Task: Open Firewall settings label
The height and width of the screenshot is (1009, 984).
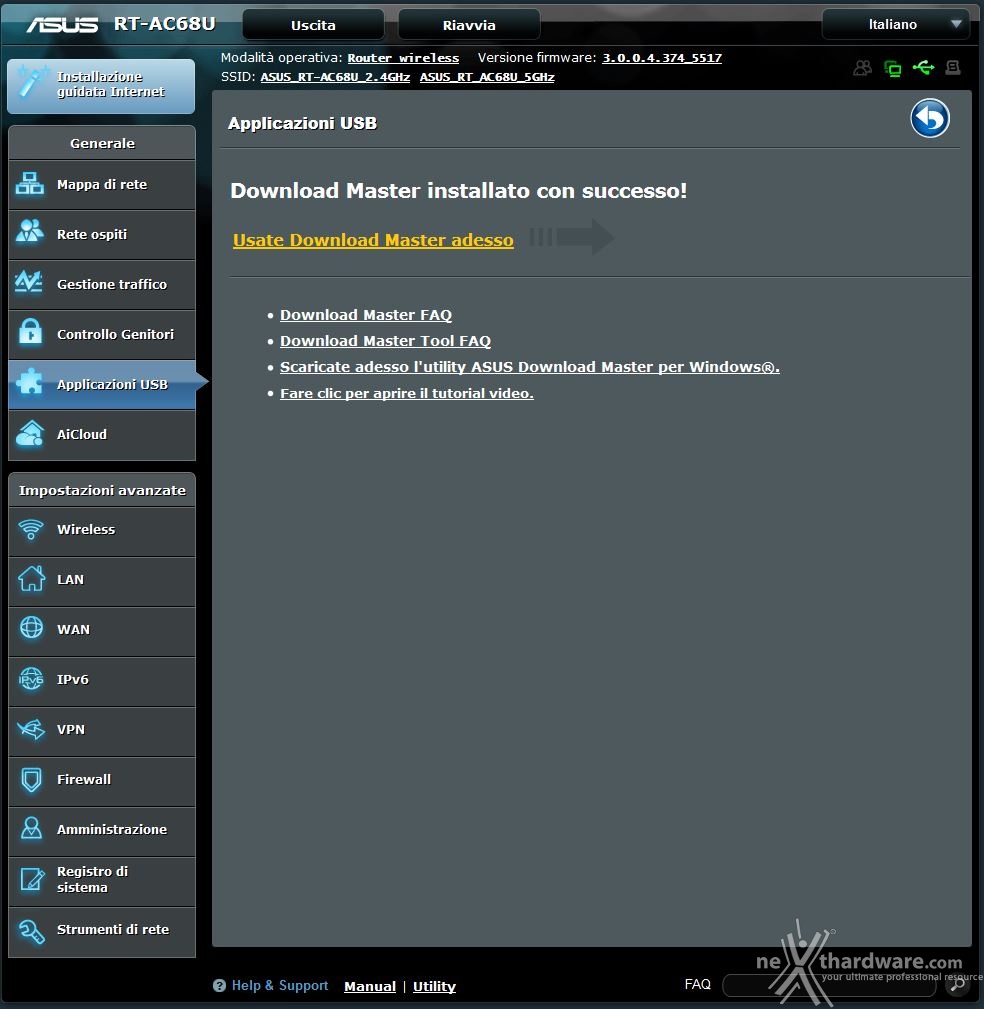Action: (x=84, y=779)
